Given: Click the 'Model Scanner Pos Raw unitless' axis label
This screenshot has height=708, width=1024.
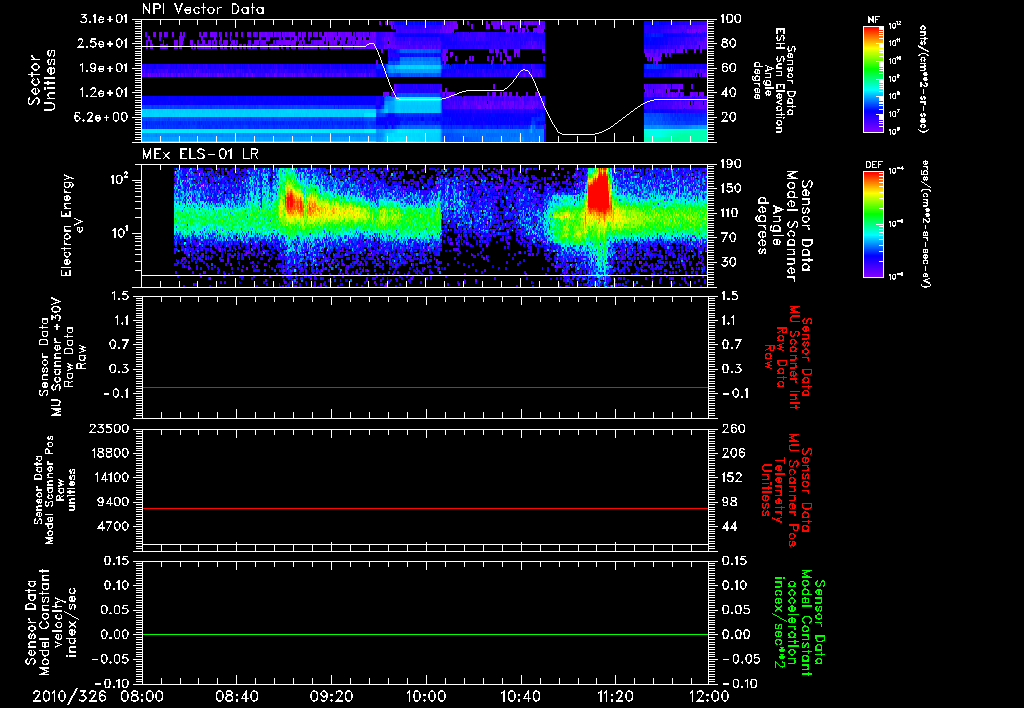Looking at the screenshot, I should pyautogui.click(x=55, y=490).
